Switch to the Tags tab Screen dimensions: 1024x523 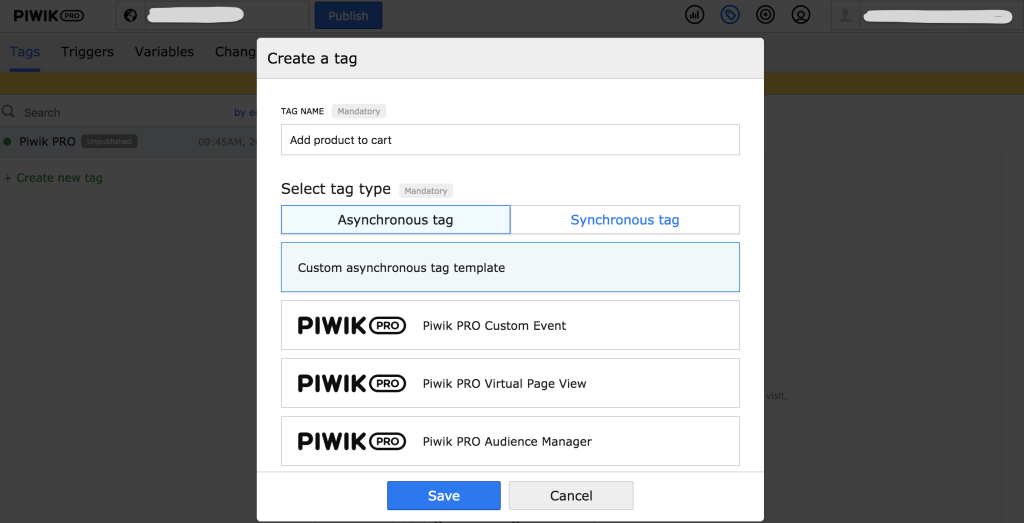point(25,52)
